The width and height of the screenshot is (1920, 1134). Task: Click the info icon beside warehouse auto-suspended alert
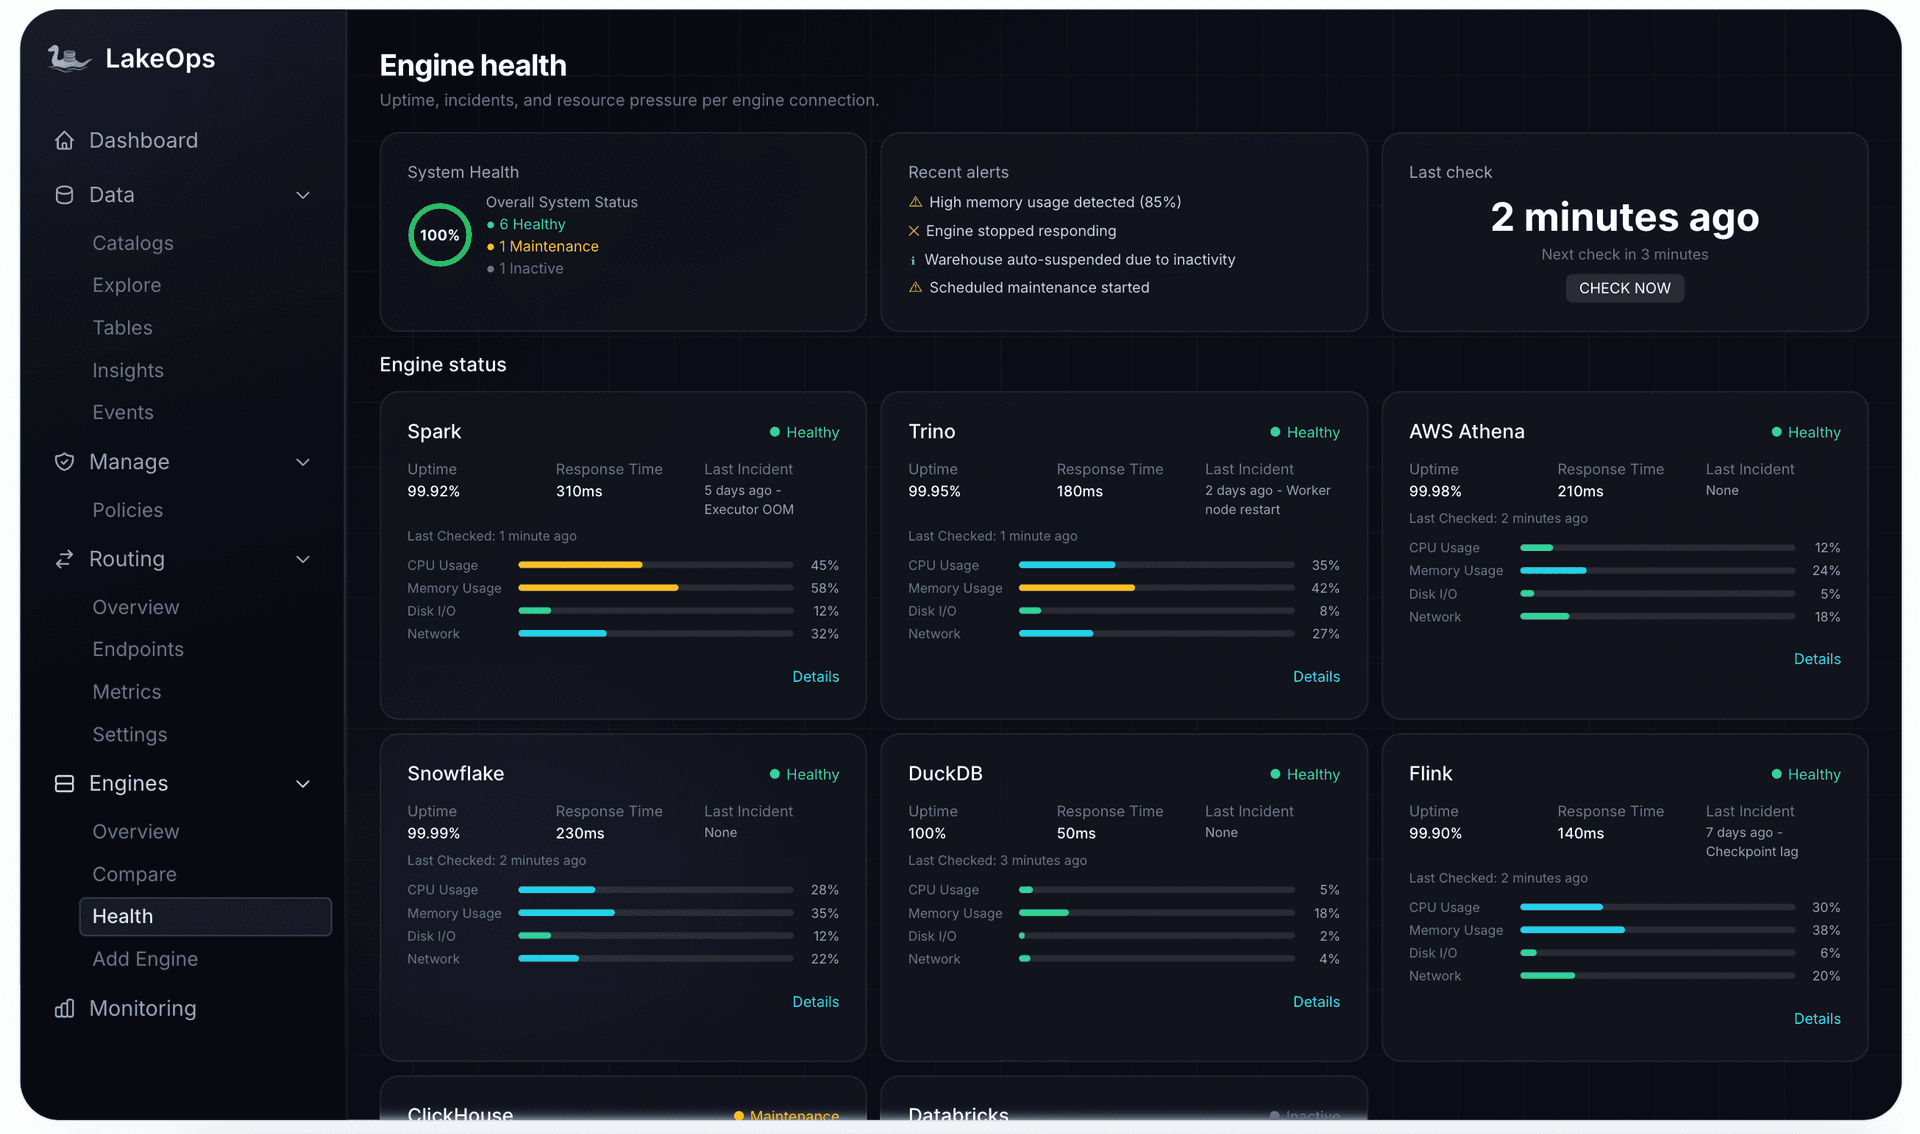click(913, 260)
